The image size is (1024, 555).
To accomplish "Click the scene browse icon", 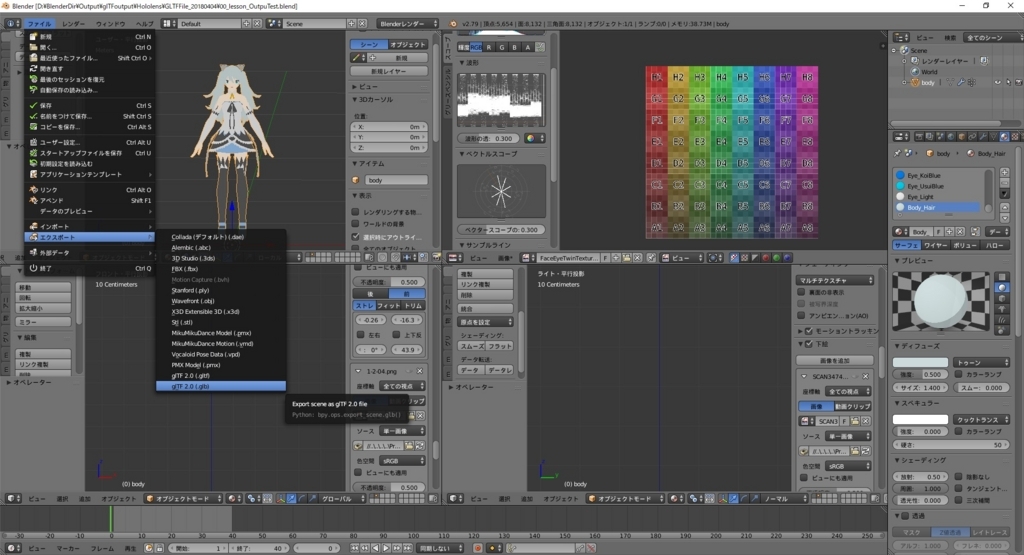I will tap(274, 24).
